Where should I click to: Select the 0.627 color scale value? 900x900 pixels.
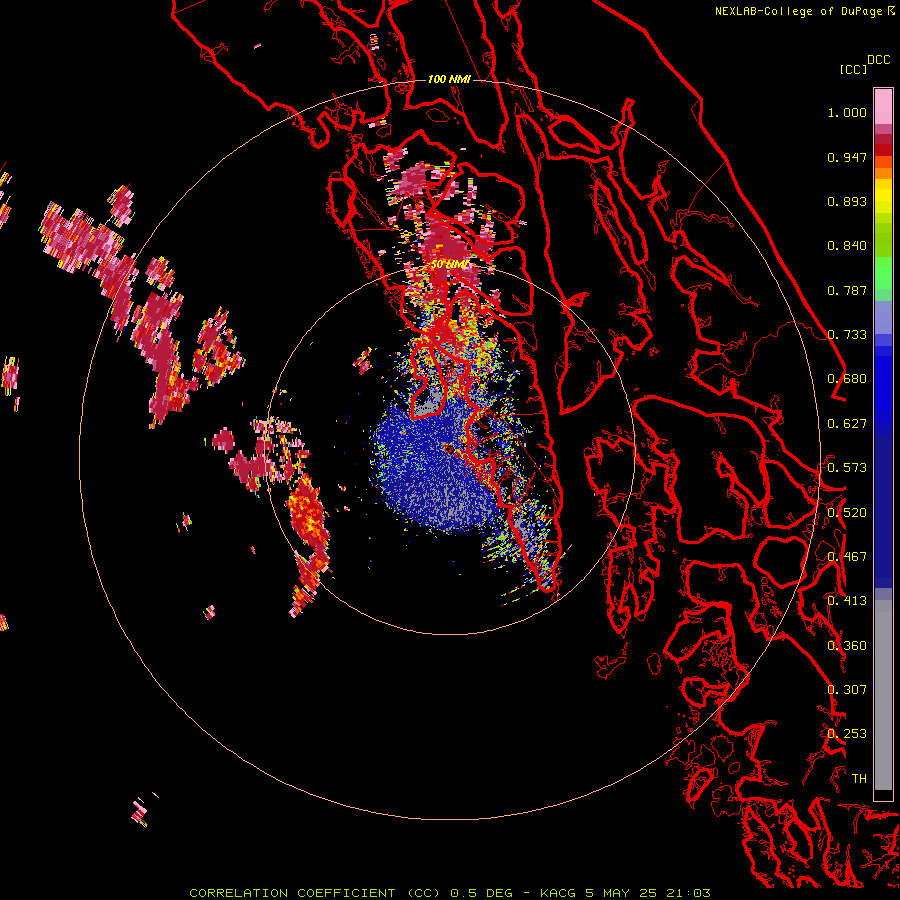847,424
